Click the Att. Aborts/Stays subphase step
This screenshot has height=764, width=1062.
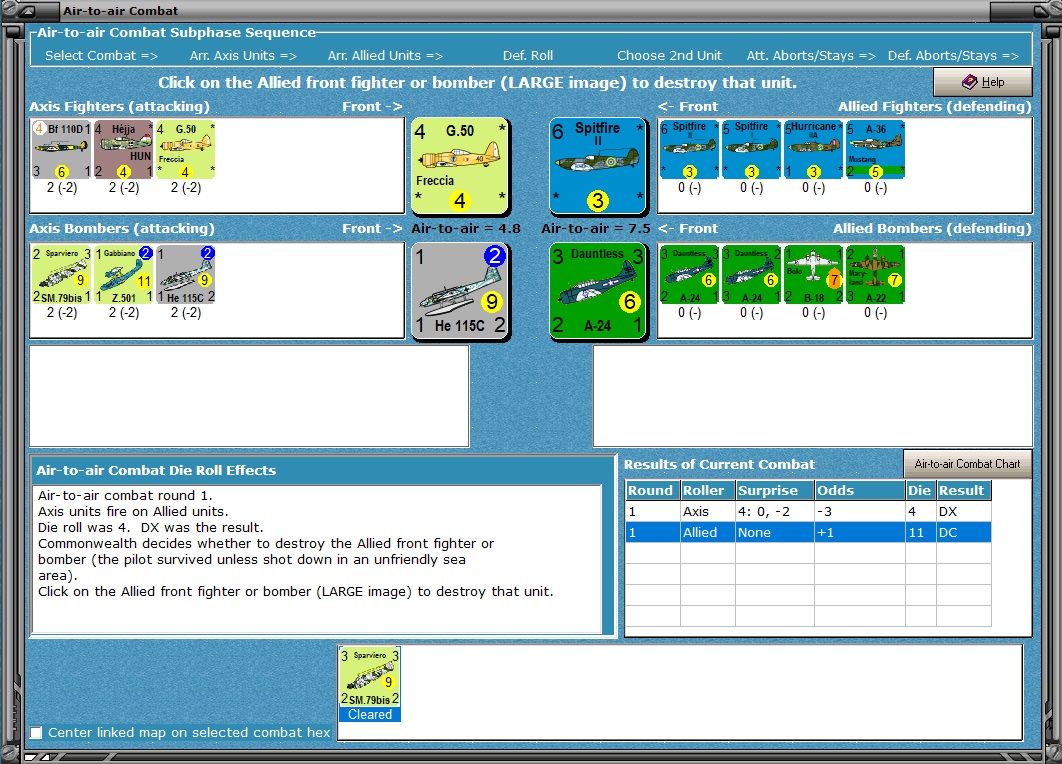(x=811, y=56)
